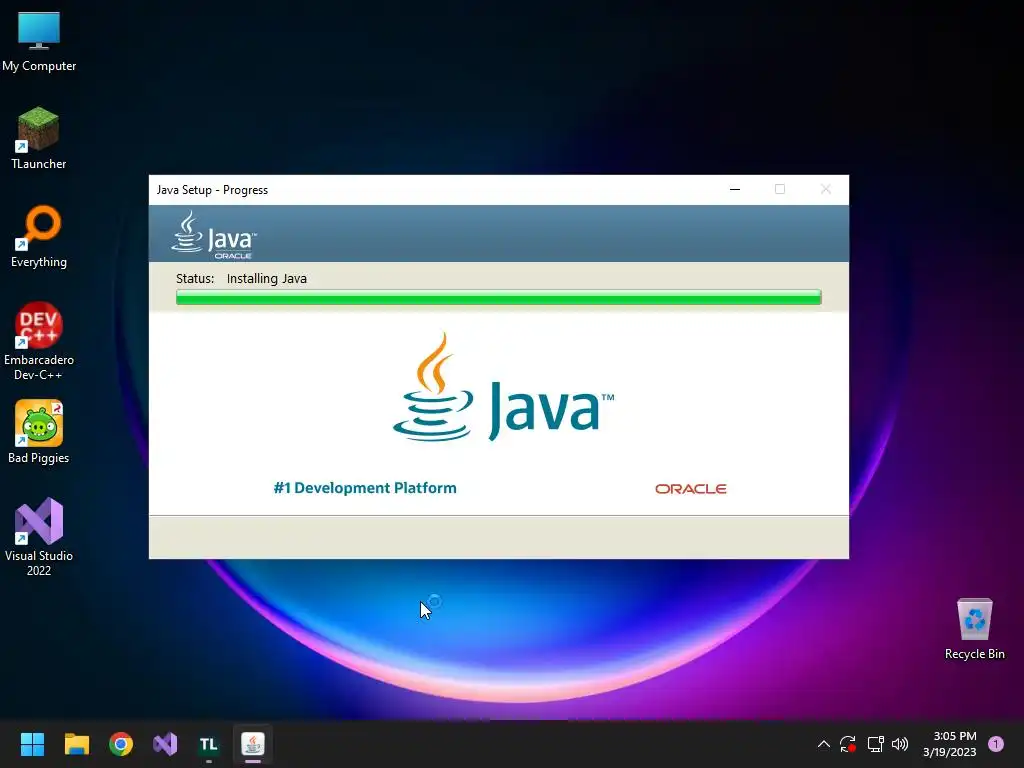Select the Embarcadero Dev-C++ shortcut
Viewport: 1024px width, 768px height.
[x=39, y=341]
